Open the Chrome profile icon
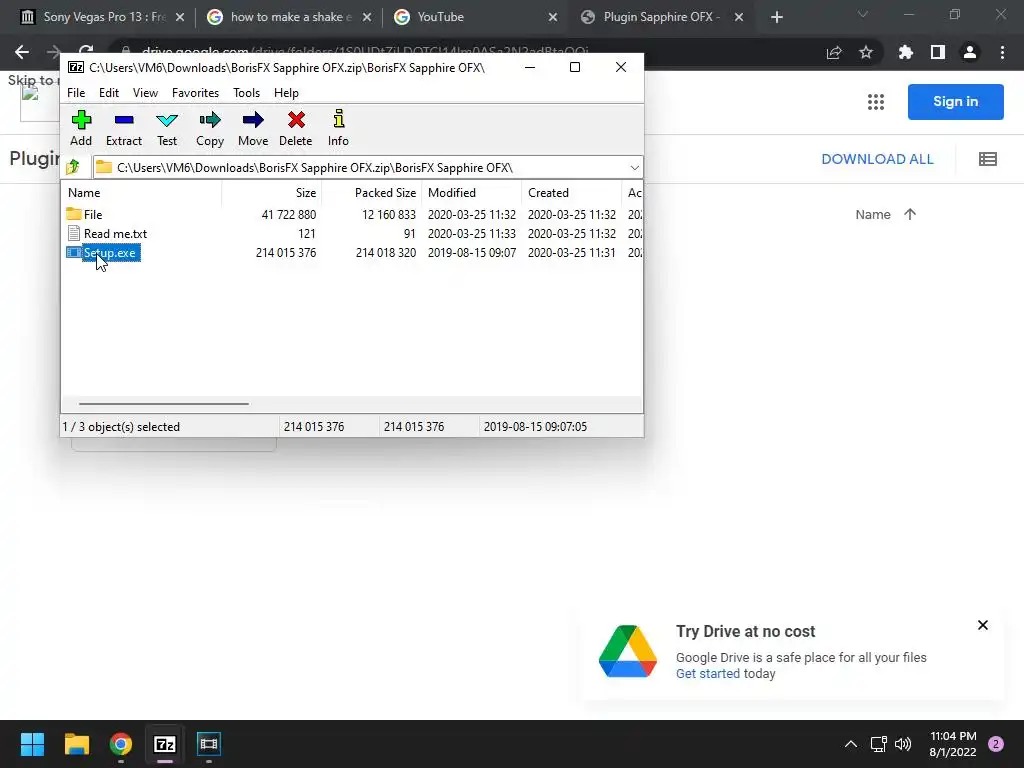The height and width of the screenshot is (768, 1024). click(970, 52)
